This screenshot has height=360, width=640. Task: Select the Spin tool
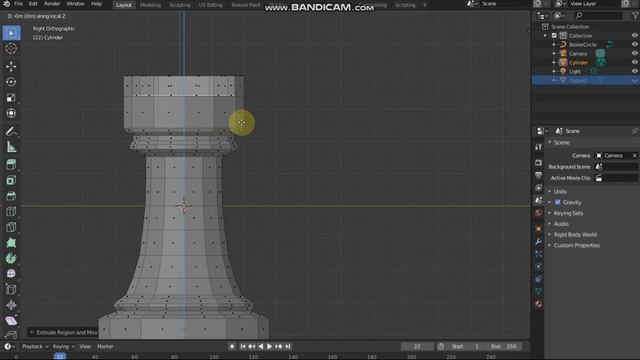click(11, 258)
